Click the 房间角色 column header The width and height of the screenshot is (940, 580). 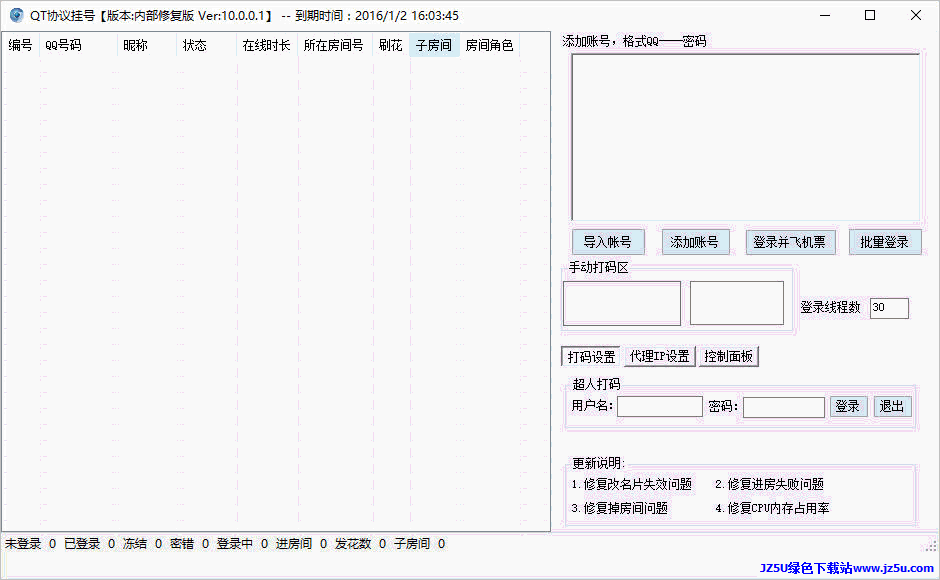[489, 45]
